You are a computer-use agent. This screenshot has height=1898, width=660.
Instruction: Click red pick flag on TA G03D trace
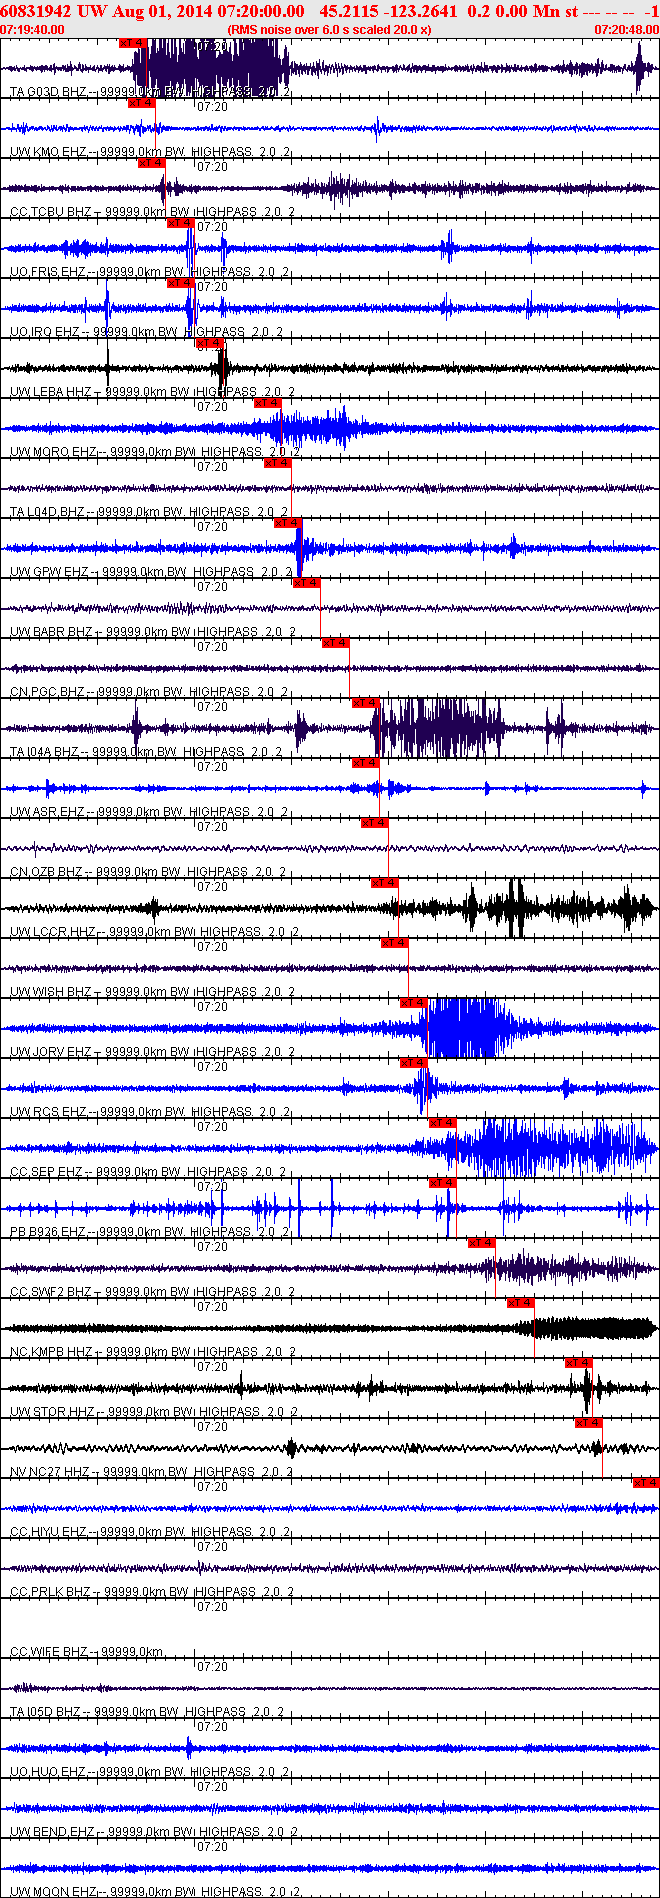[132, 43]
